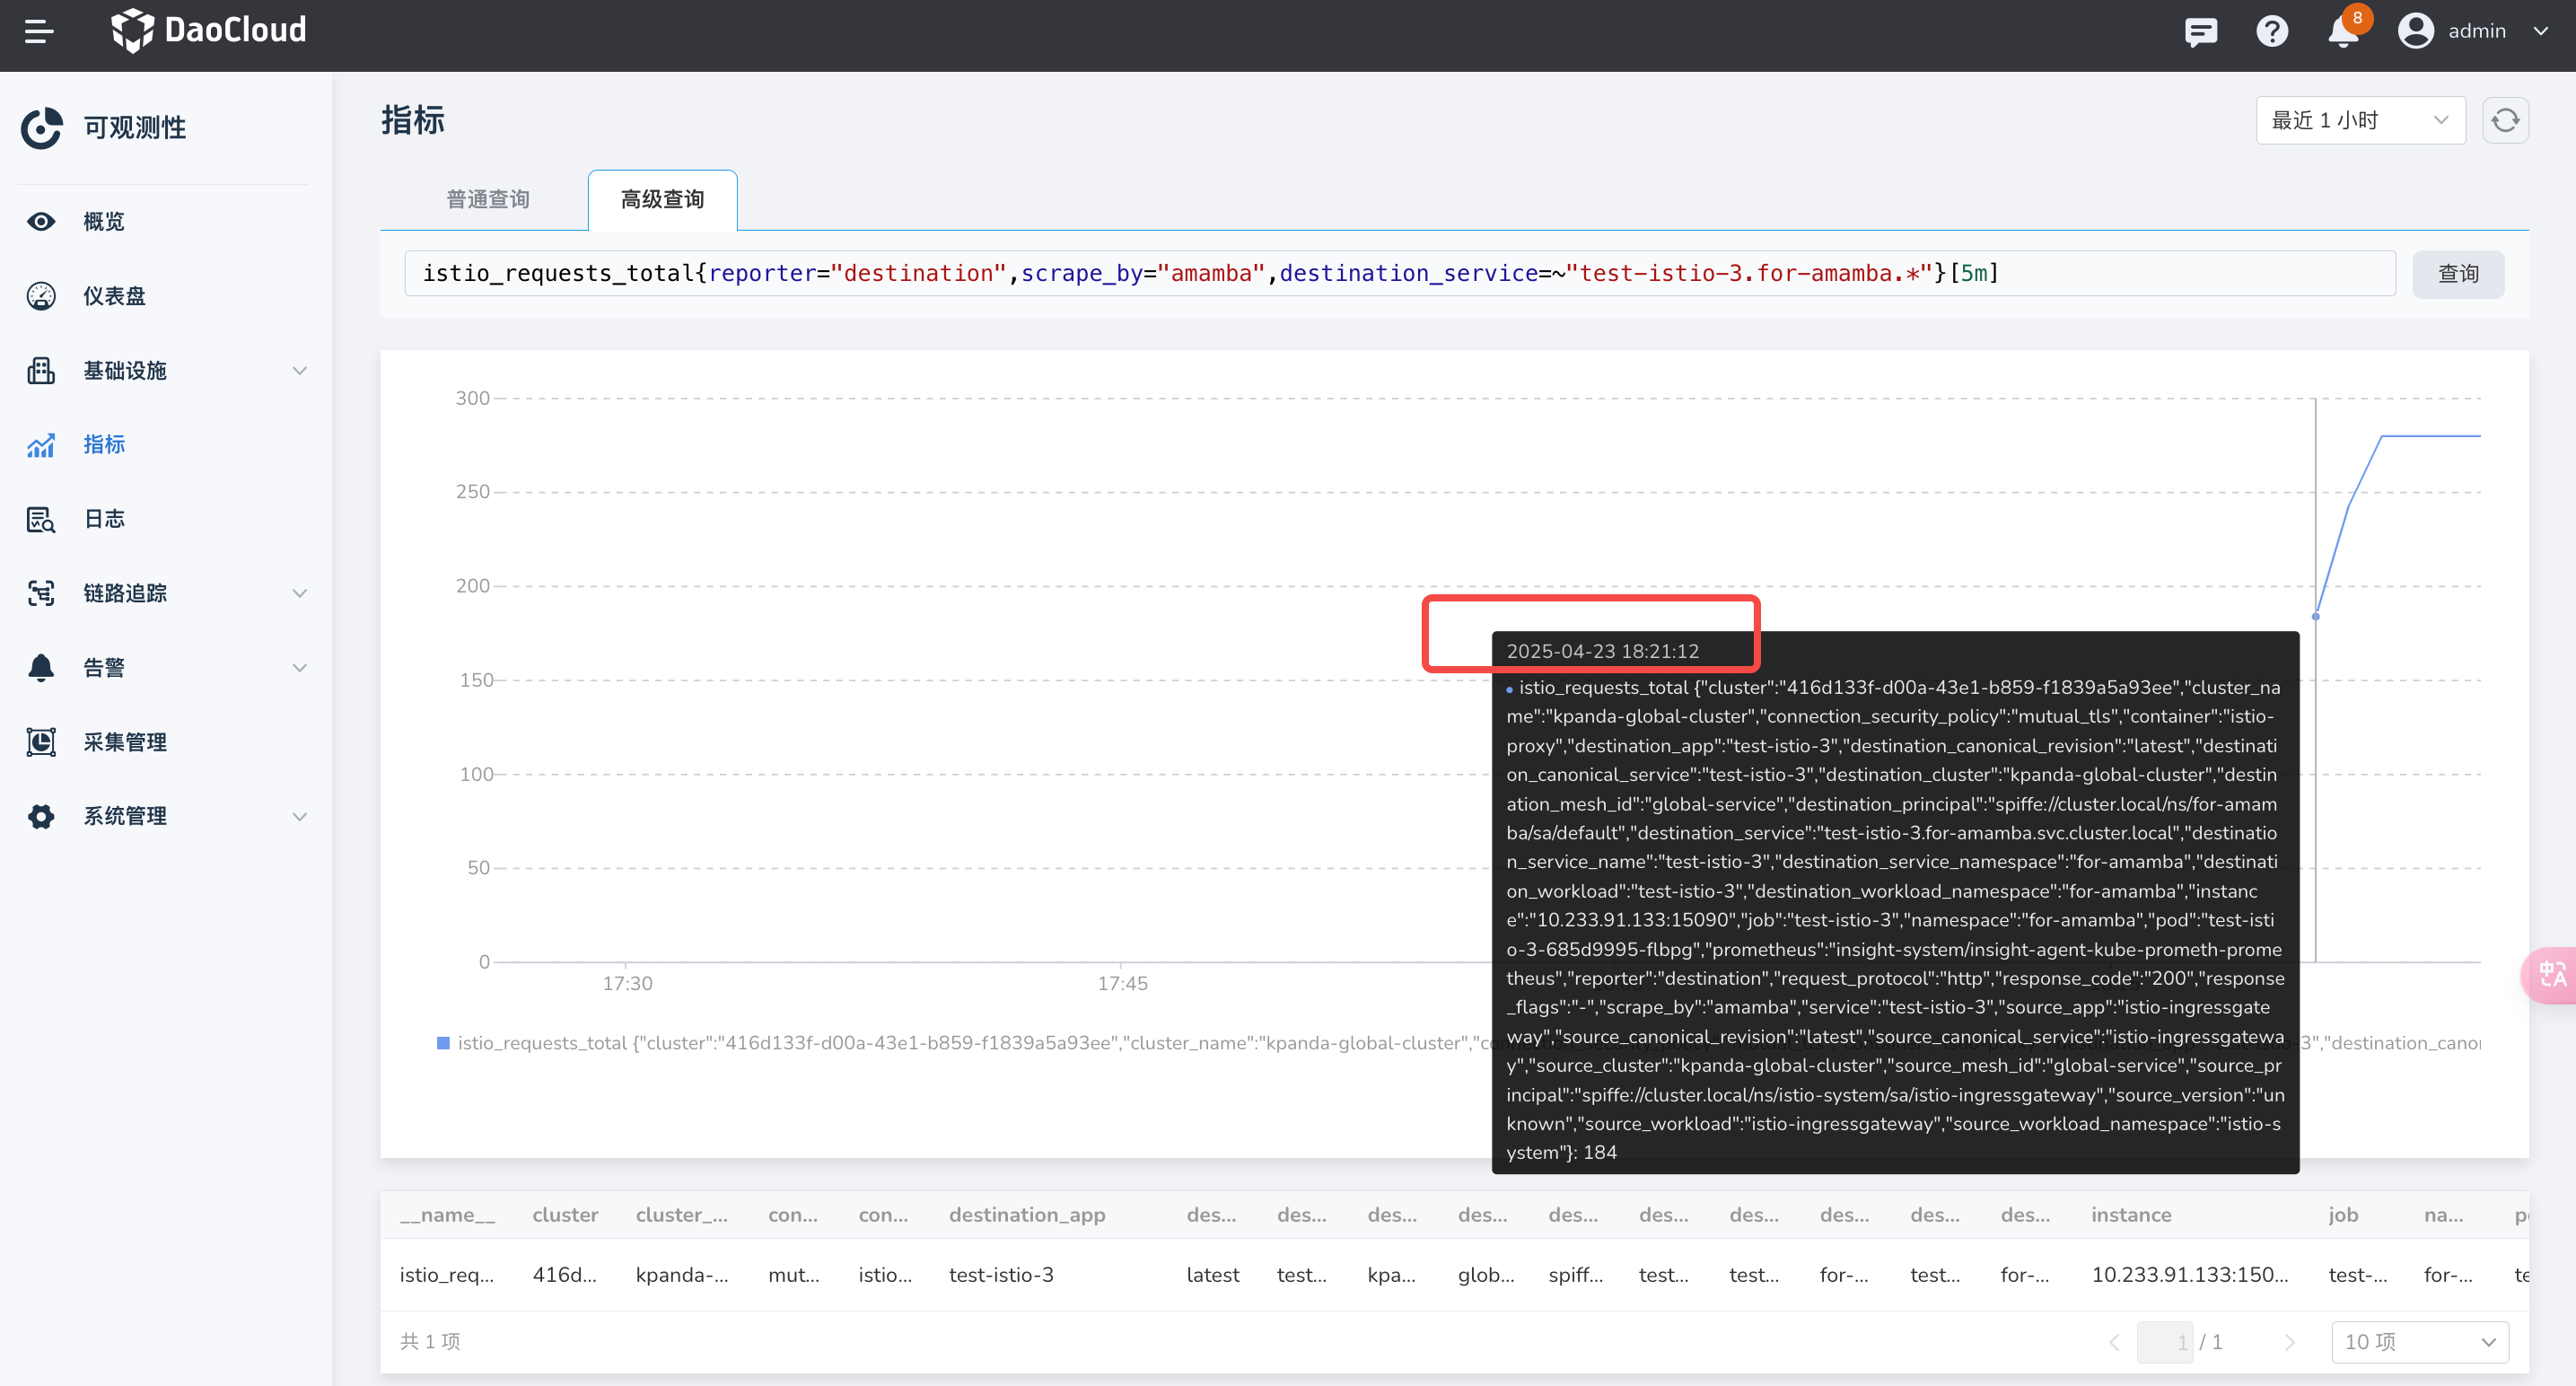The width and height of the screenshot is (2576, 1386).
Task: Select the 高级查询 tab
Action: point(662,200)
